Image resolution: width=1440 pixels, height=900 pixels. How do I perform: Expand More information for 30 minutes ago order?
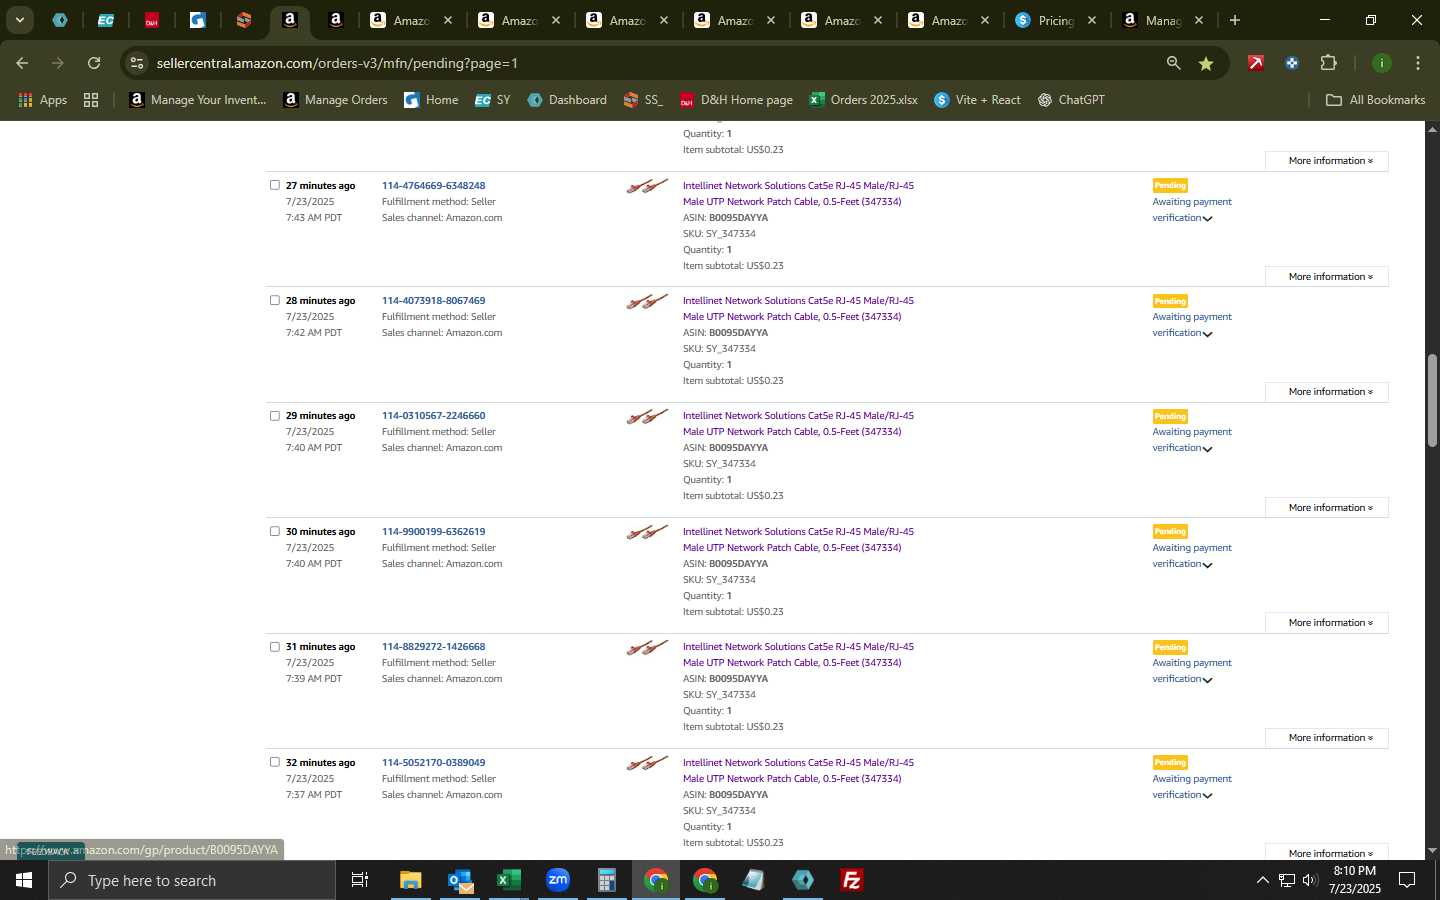click(1327, 623)
